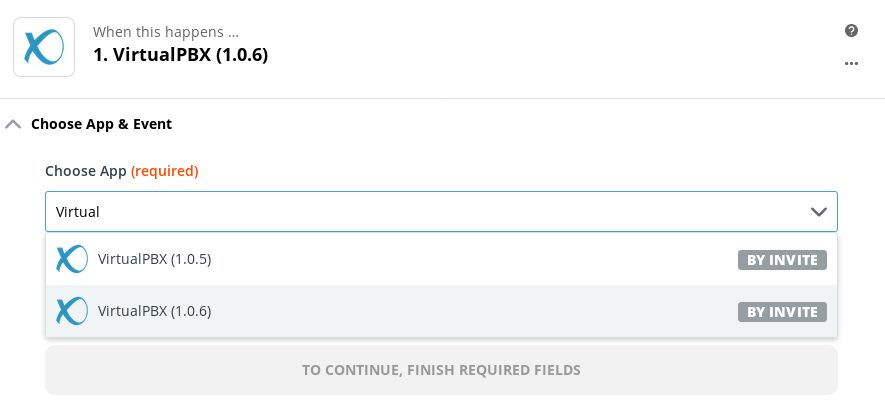
Task: Click the orange (required) indicator text
Action: pos(165,171)
